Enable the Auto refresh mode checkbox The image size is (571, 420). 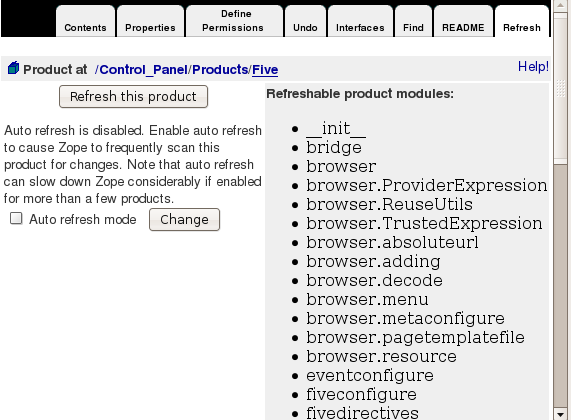16,219
